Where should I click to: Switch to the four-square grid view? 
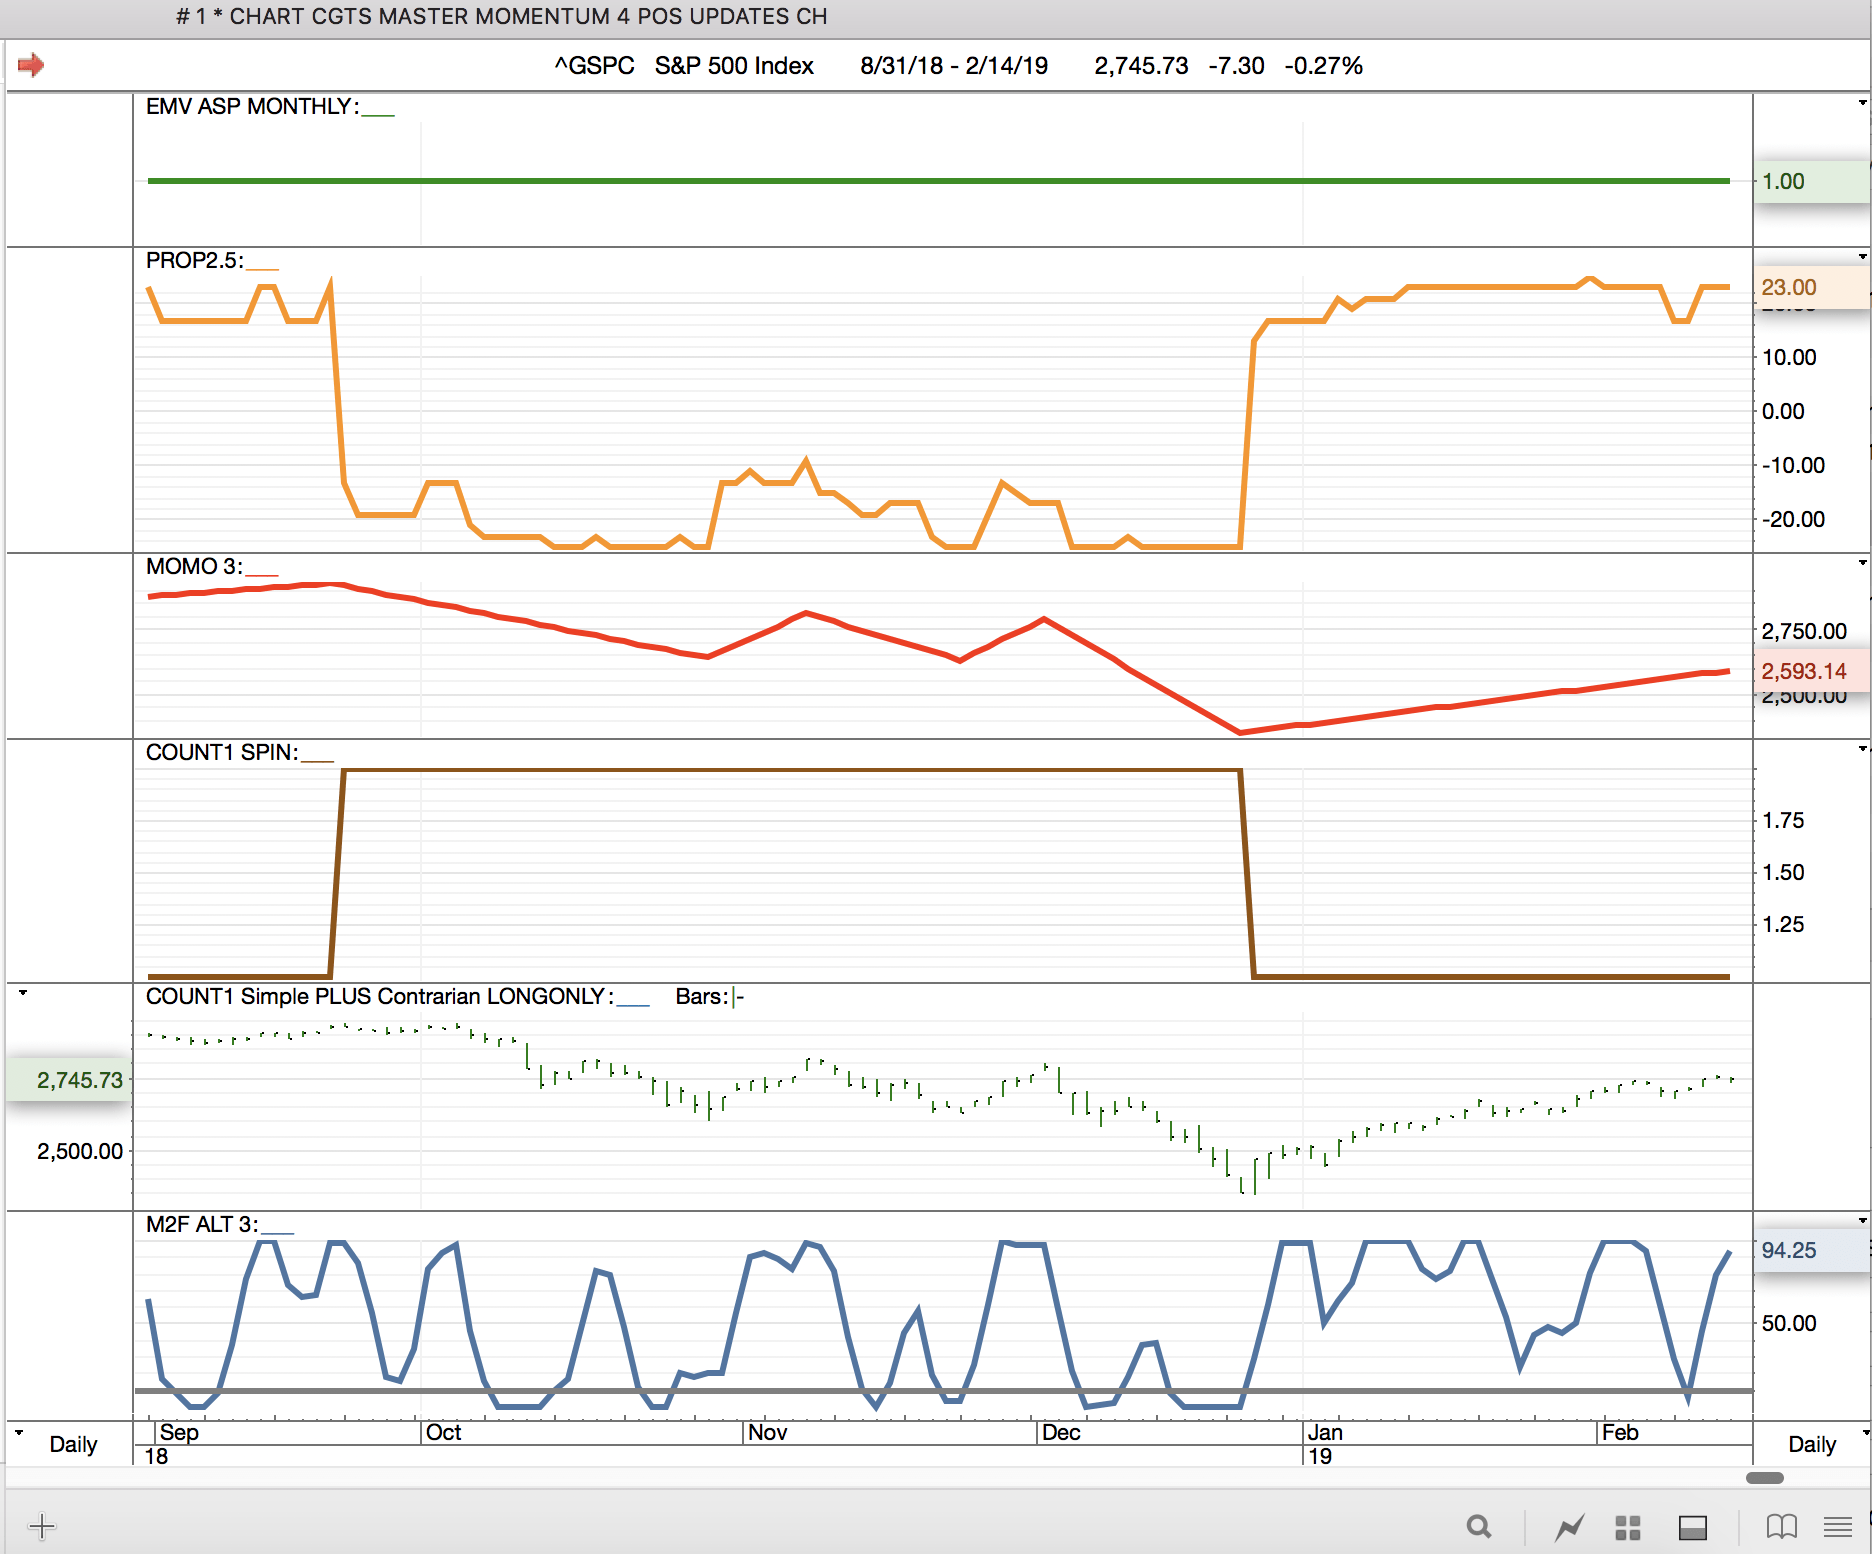click(x=1628, y=1527)
